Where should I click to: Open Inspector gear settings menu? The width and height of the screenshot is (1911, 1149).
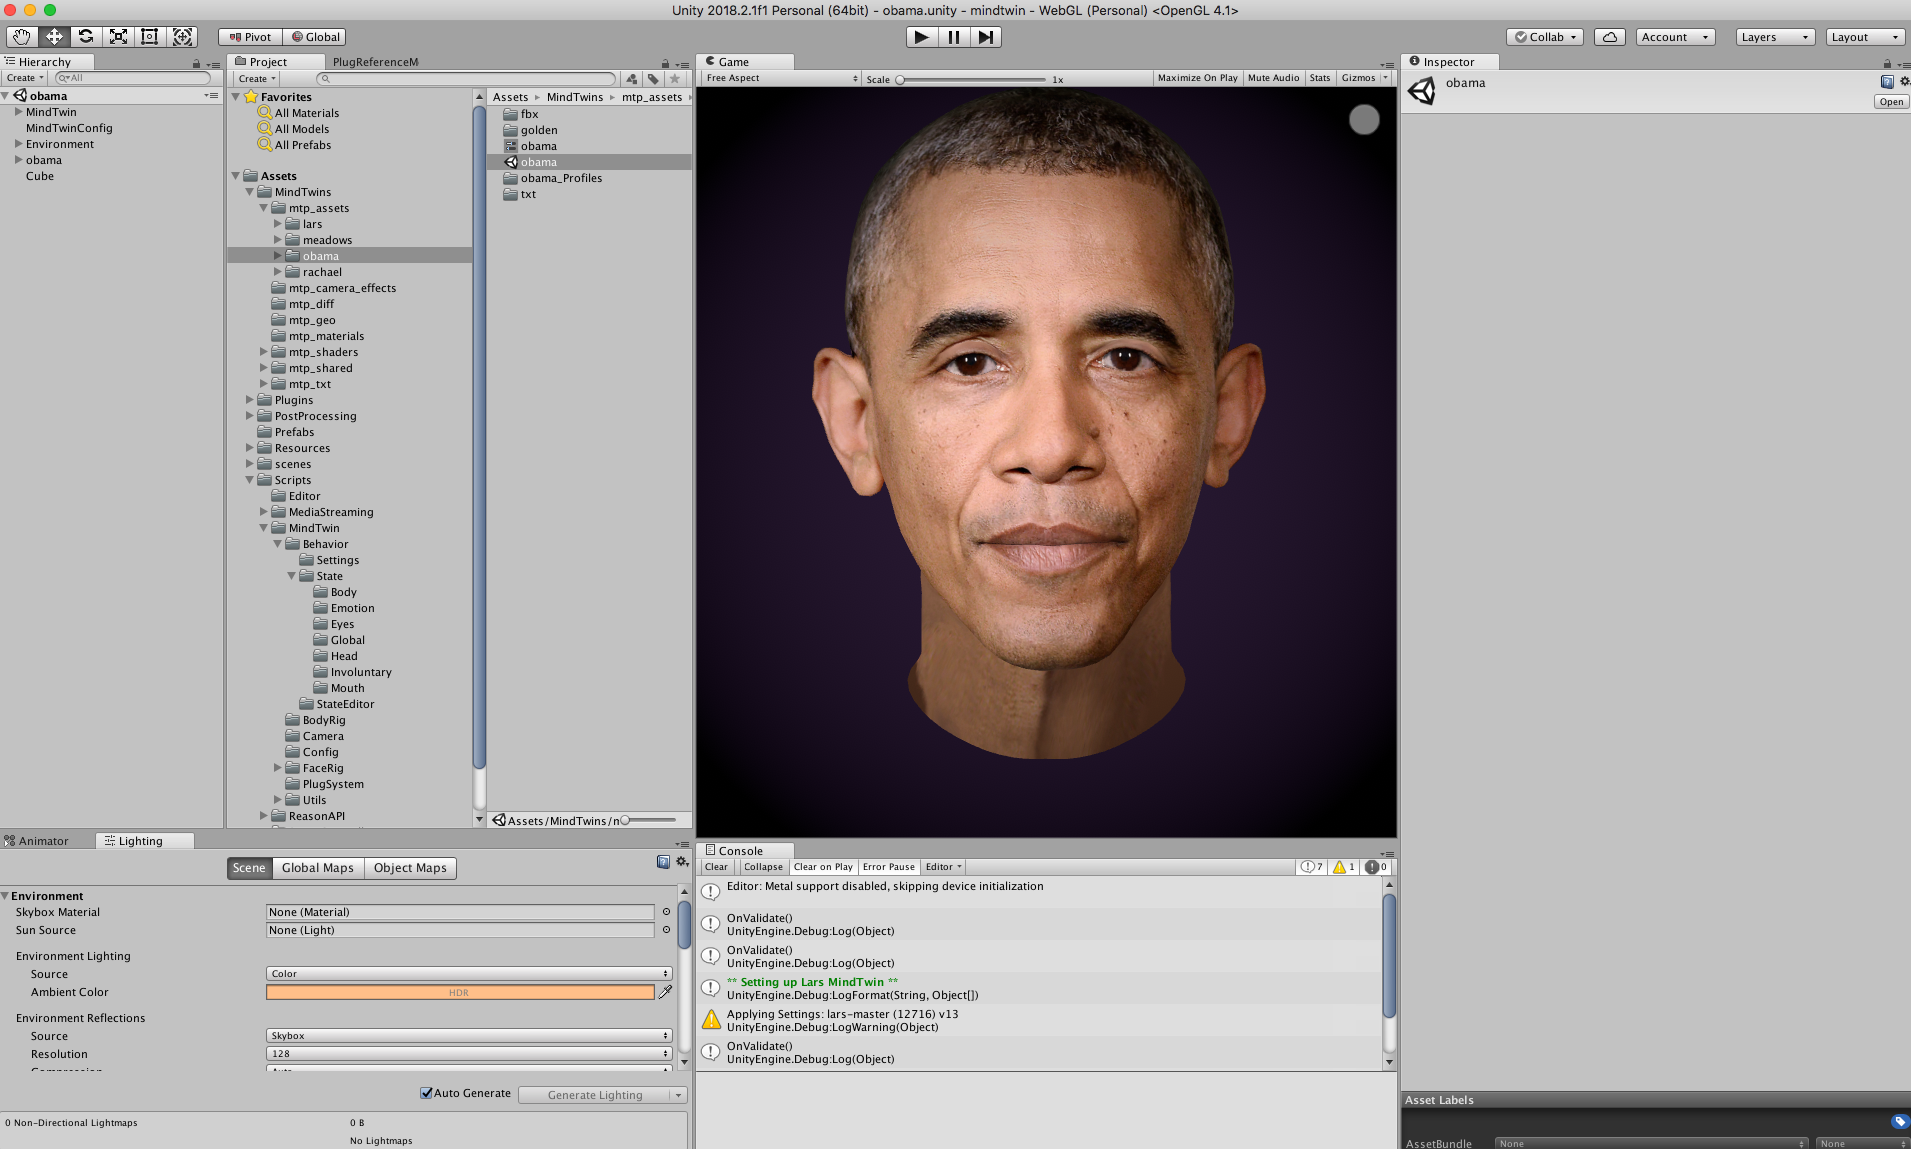click(1904, 82)
